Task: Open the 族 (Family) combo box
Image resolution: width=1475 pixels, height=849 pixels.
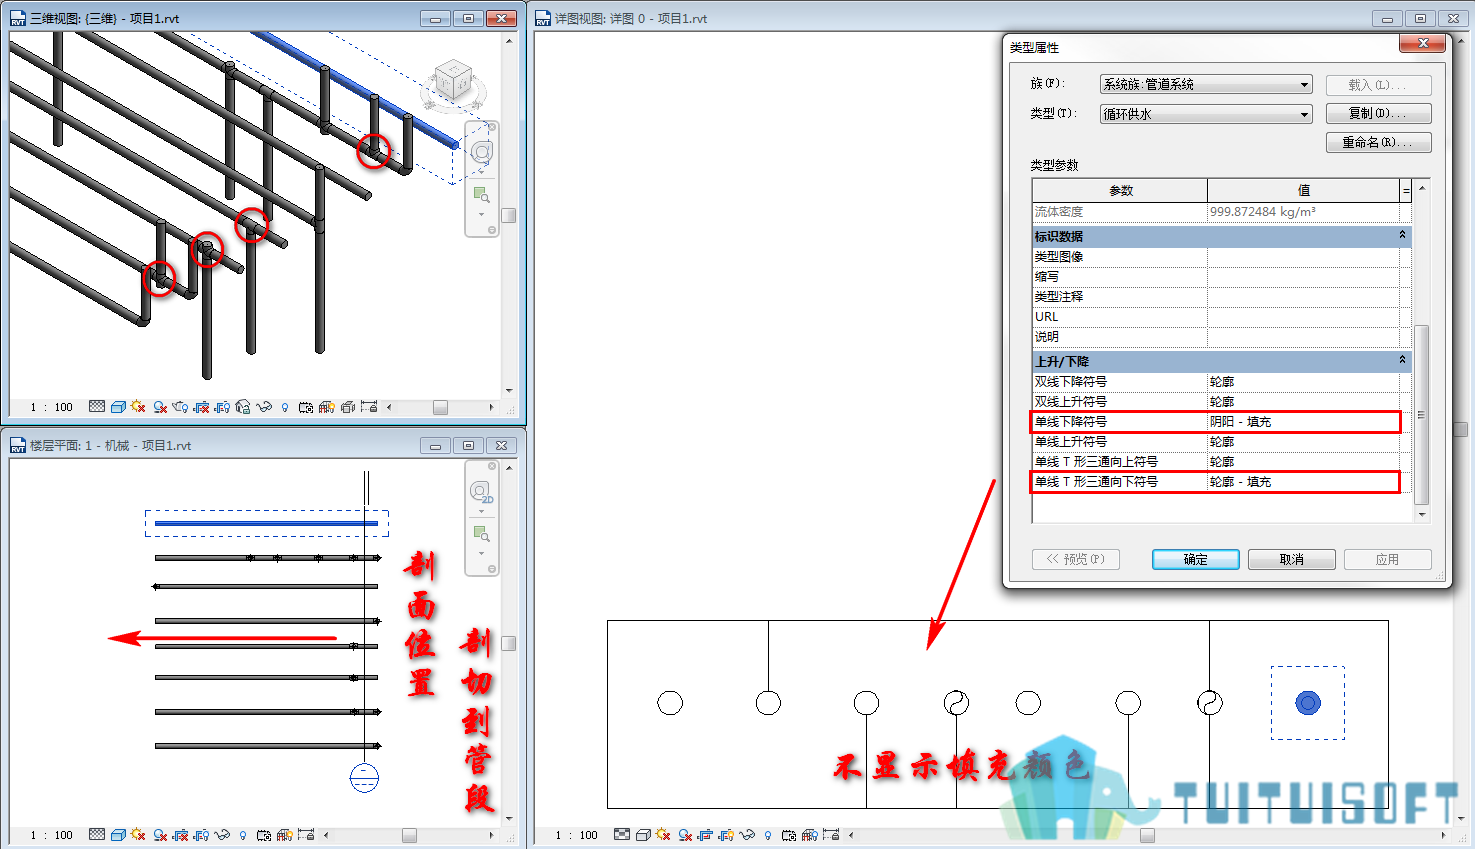Action: [x=1206, y=85]
